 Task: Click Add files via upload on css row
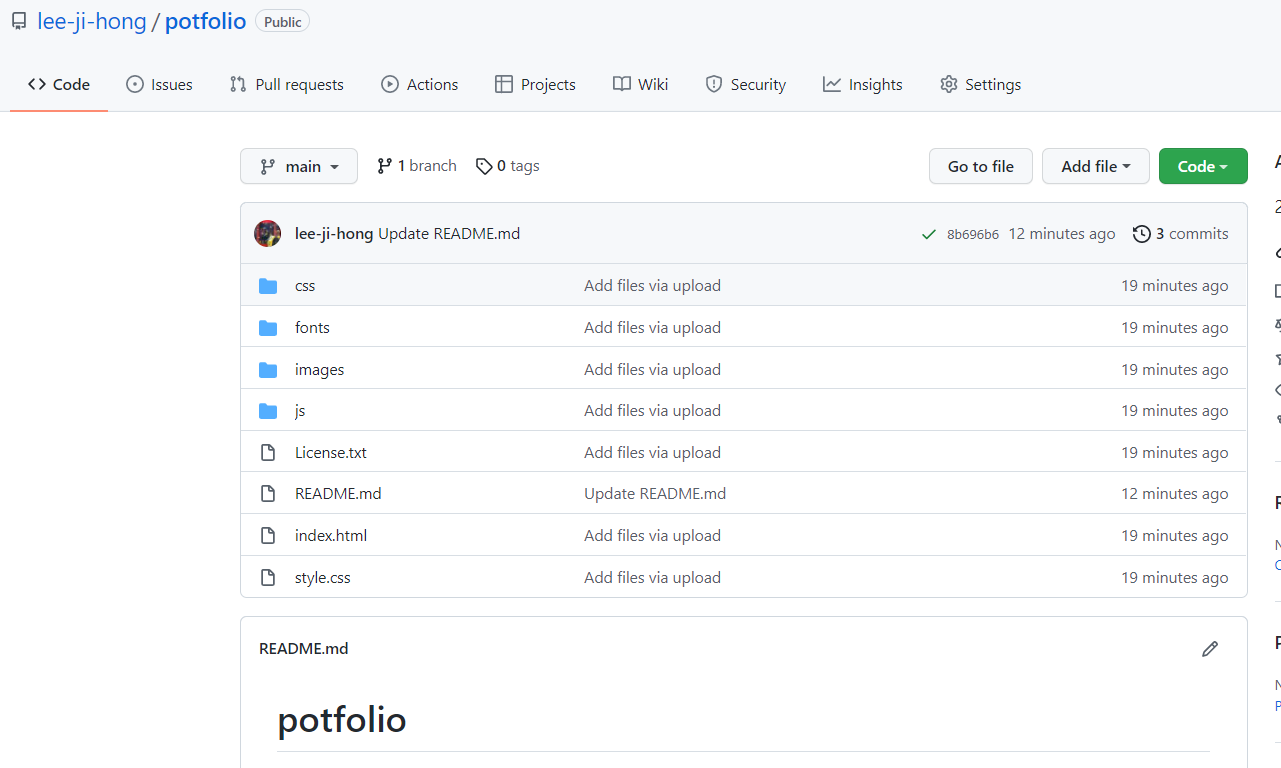[x=652, y=286]
